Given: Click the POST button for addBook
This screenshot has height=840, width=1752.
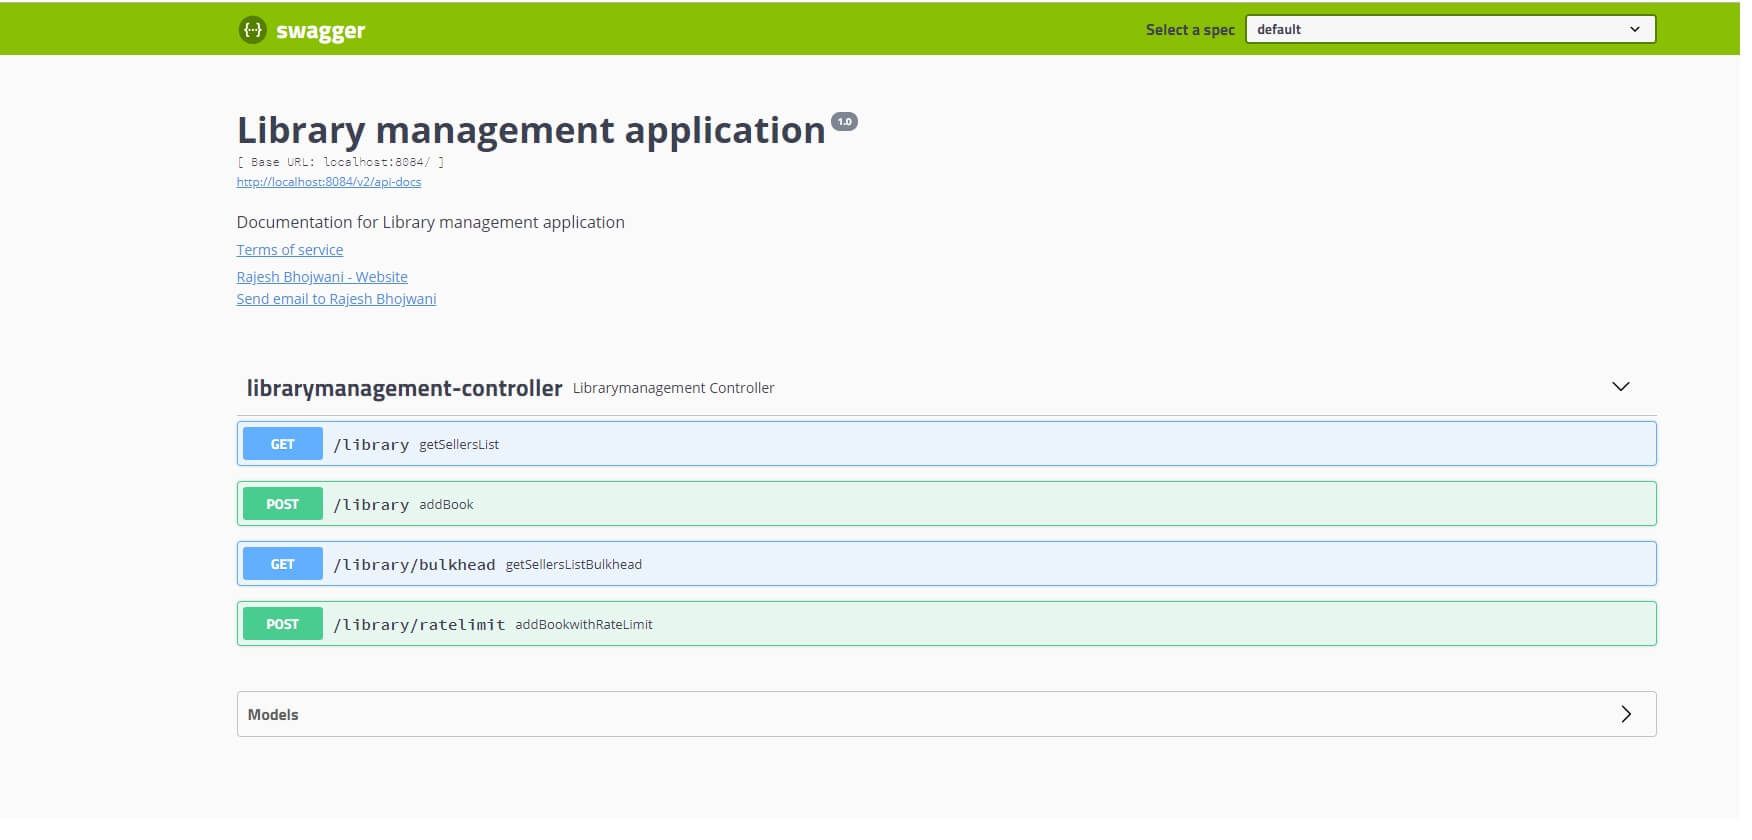Looking at the screenshot, I should 283,504.
